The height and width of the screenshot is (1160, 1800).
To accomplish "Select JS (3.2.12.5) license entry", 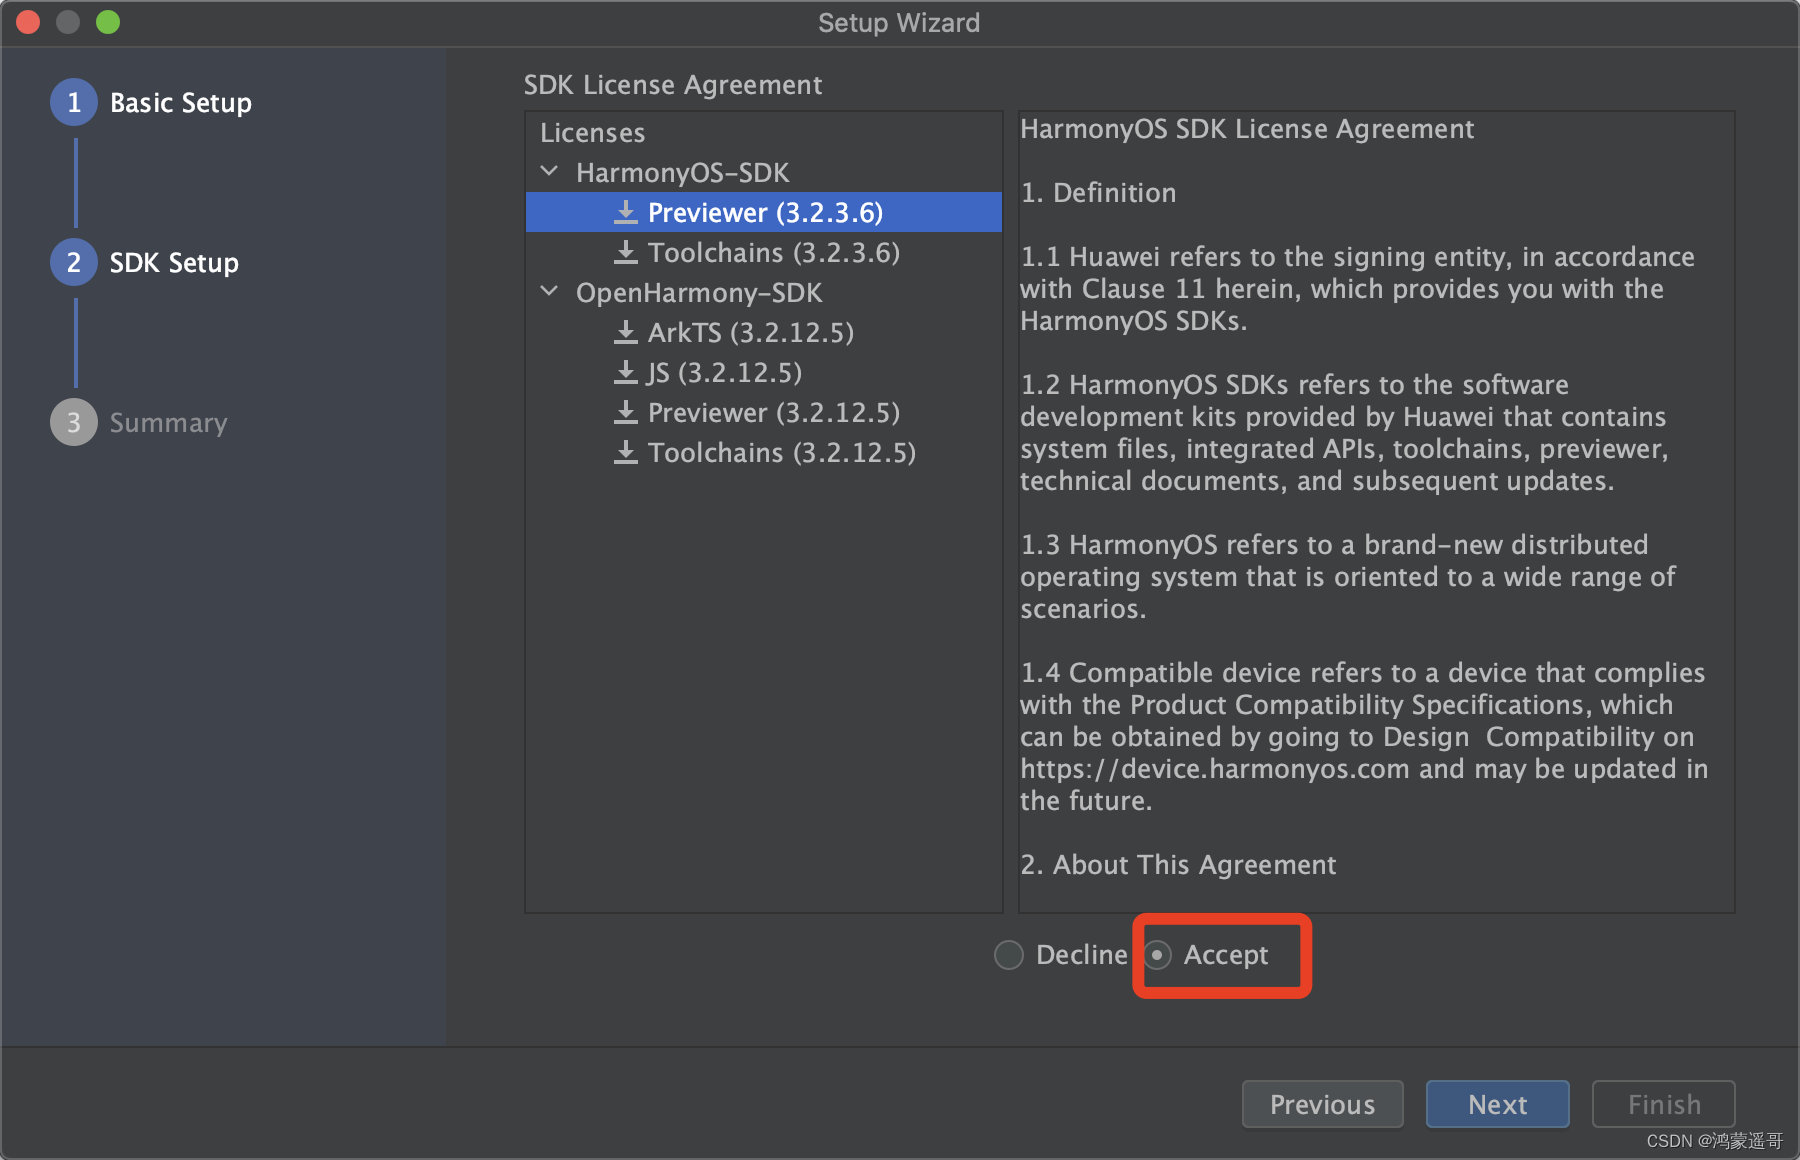I will click(764, 372).
